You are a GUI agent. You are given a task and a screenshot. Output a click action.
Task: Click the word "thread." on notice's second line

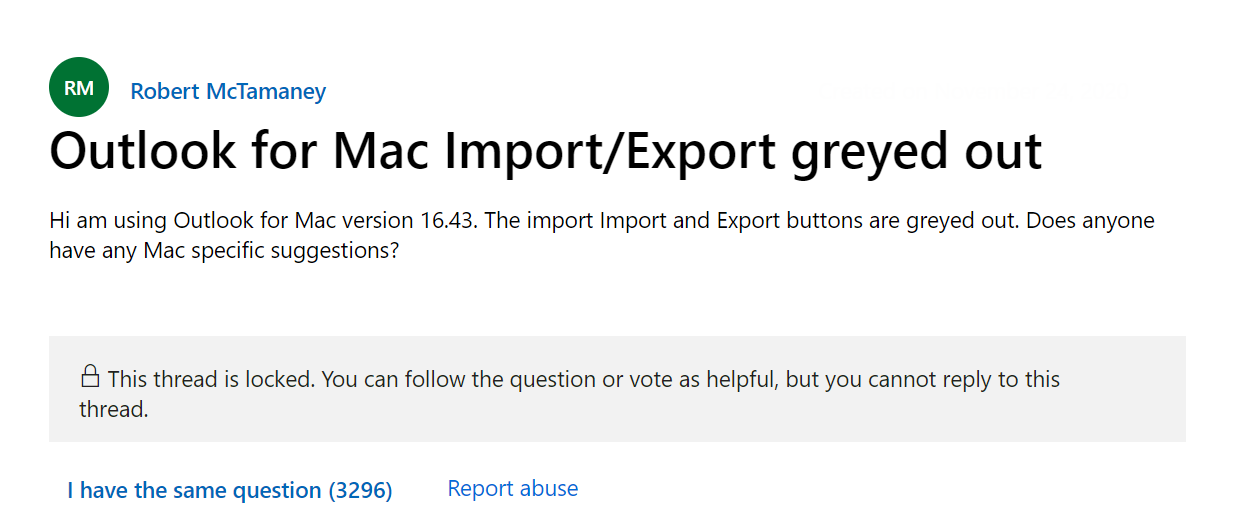pos(114,409)
